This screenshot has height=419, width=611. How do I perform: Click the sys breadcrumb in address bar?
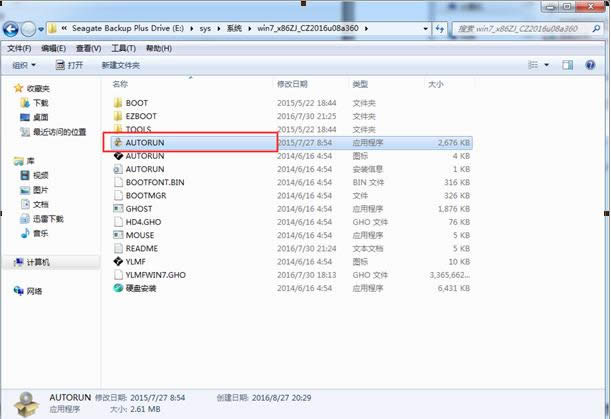tap(205, 28)
